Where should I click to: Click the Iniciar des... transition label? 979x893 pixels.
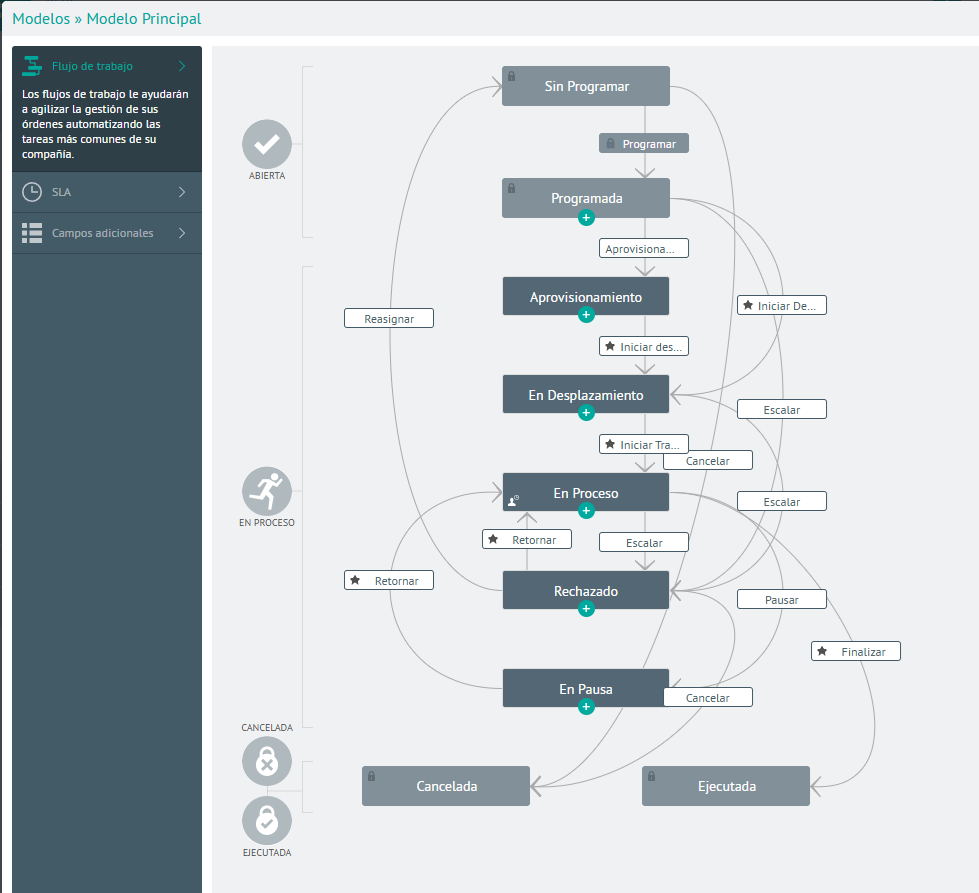point(644,346)
